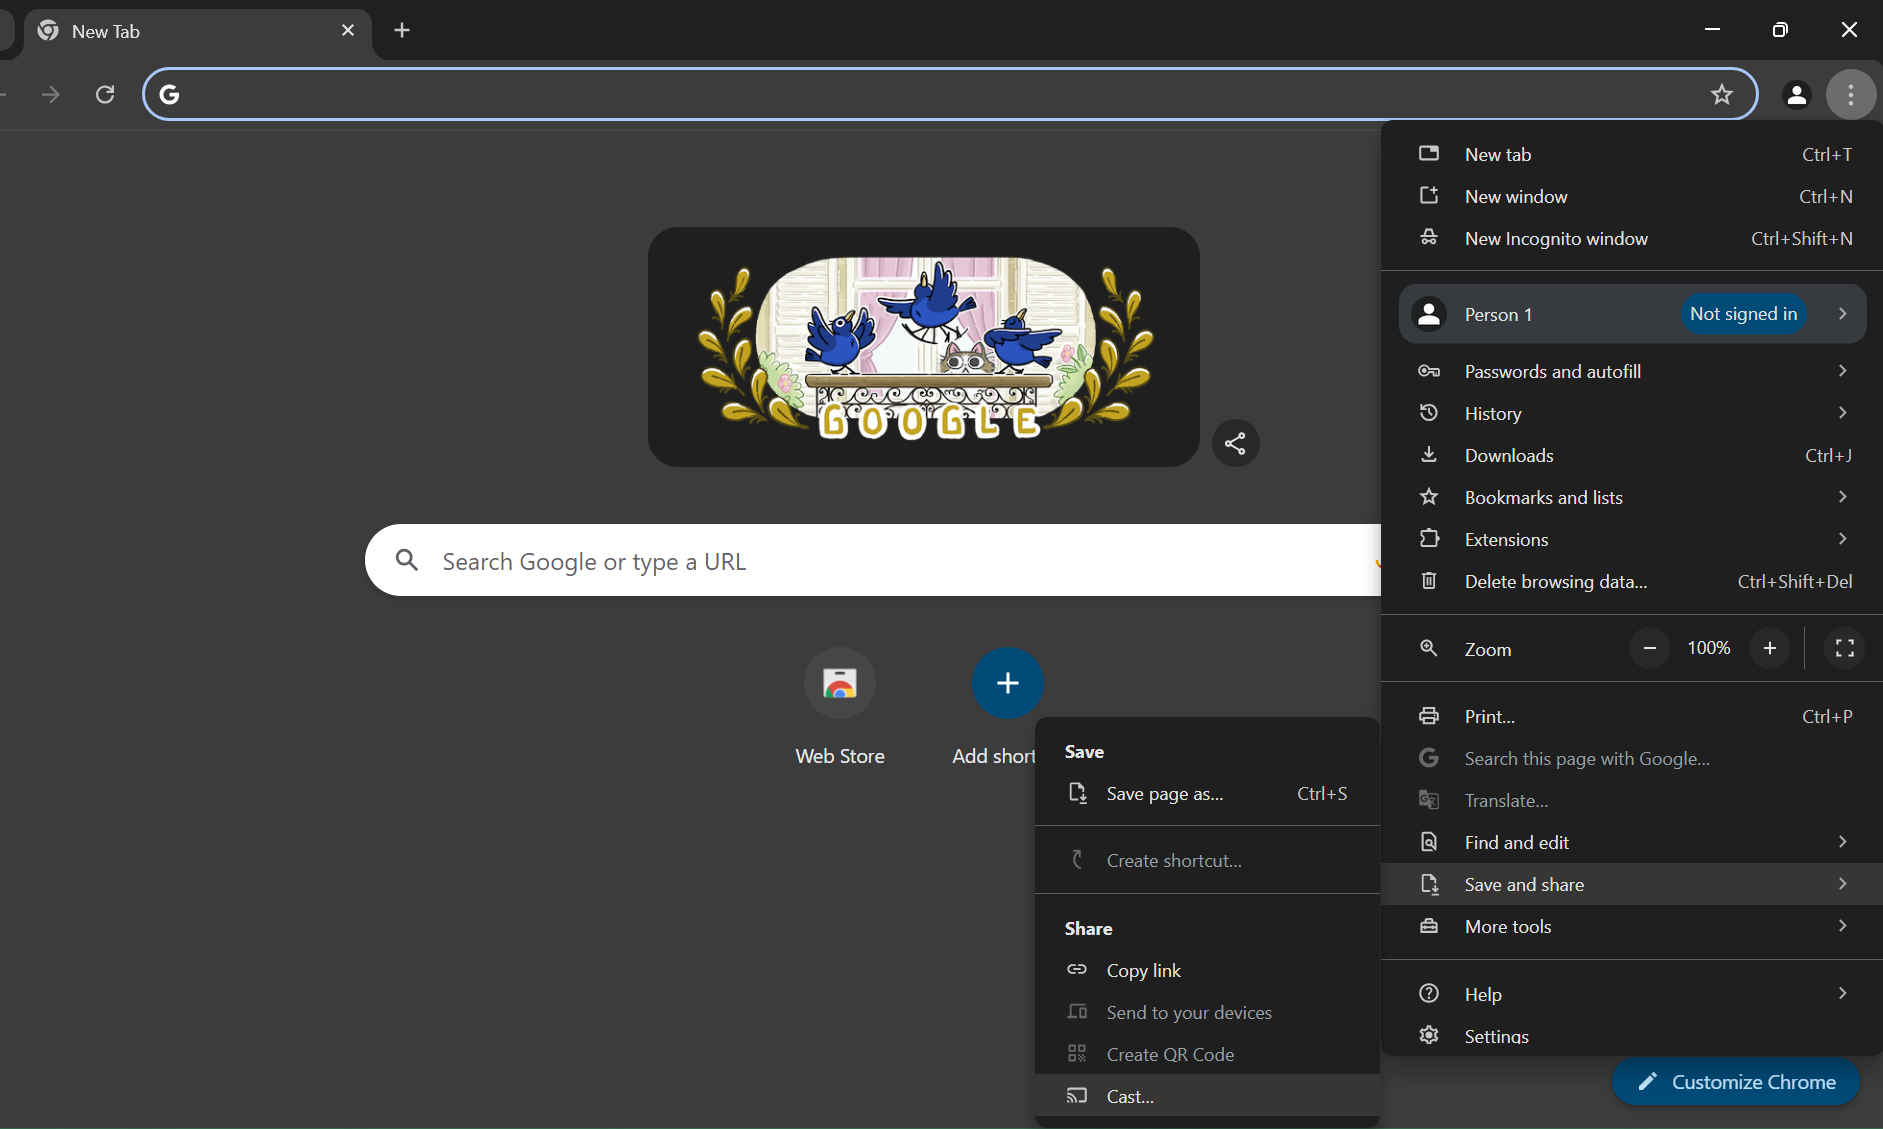Expand the More tools submenu arrow

[1842, 926]
